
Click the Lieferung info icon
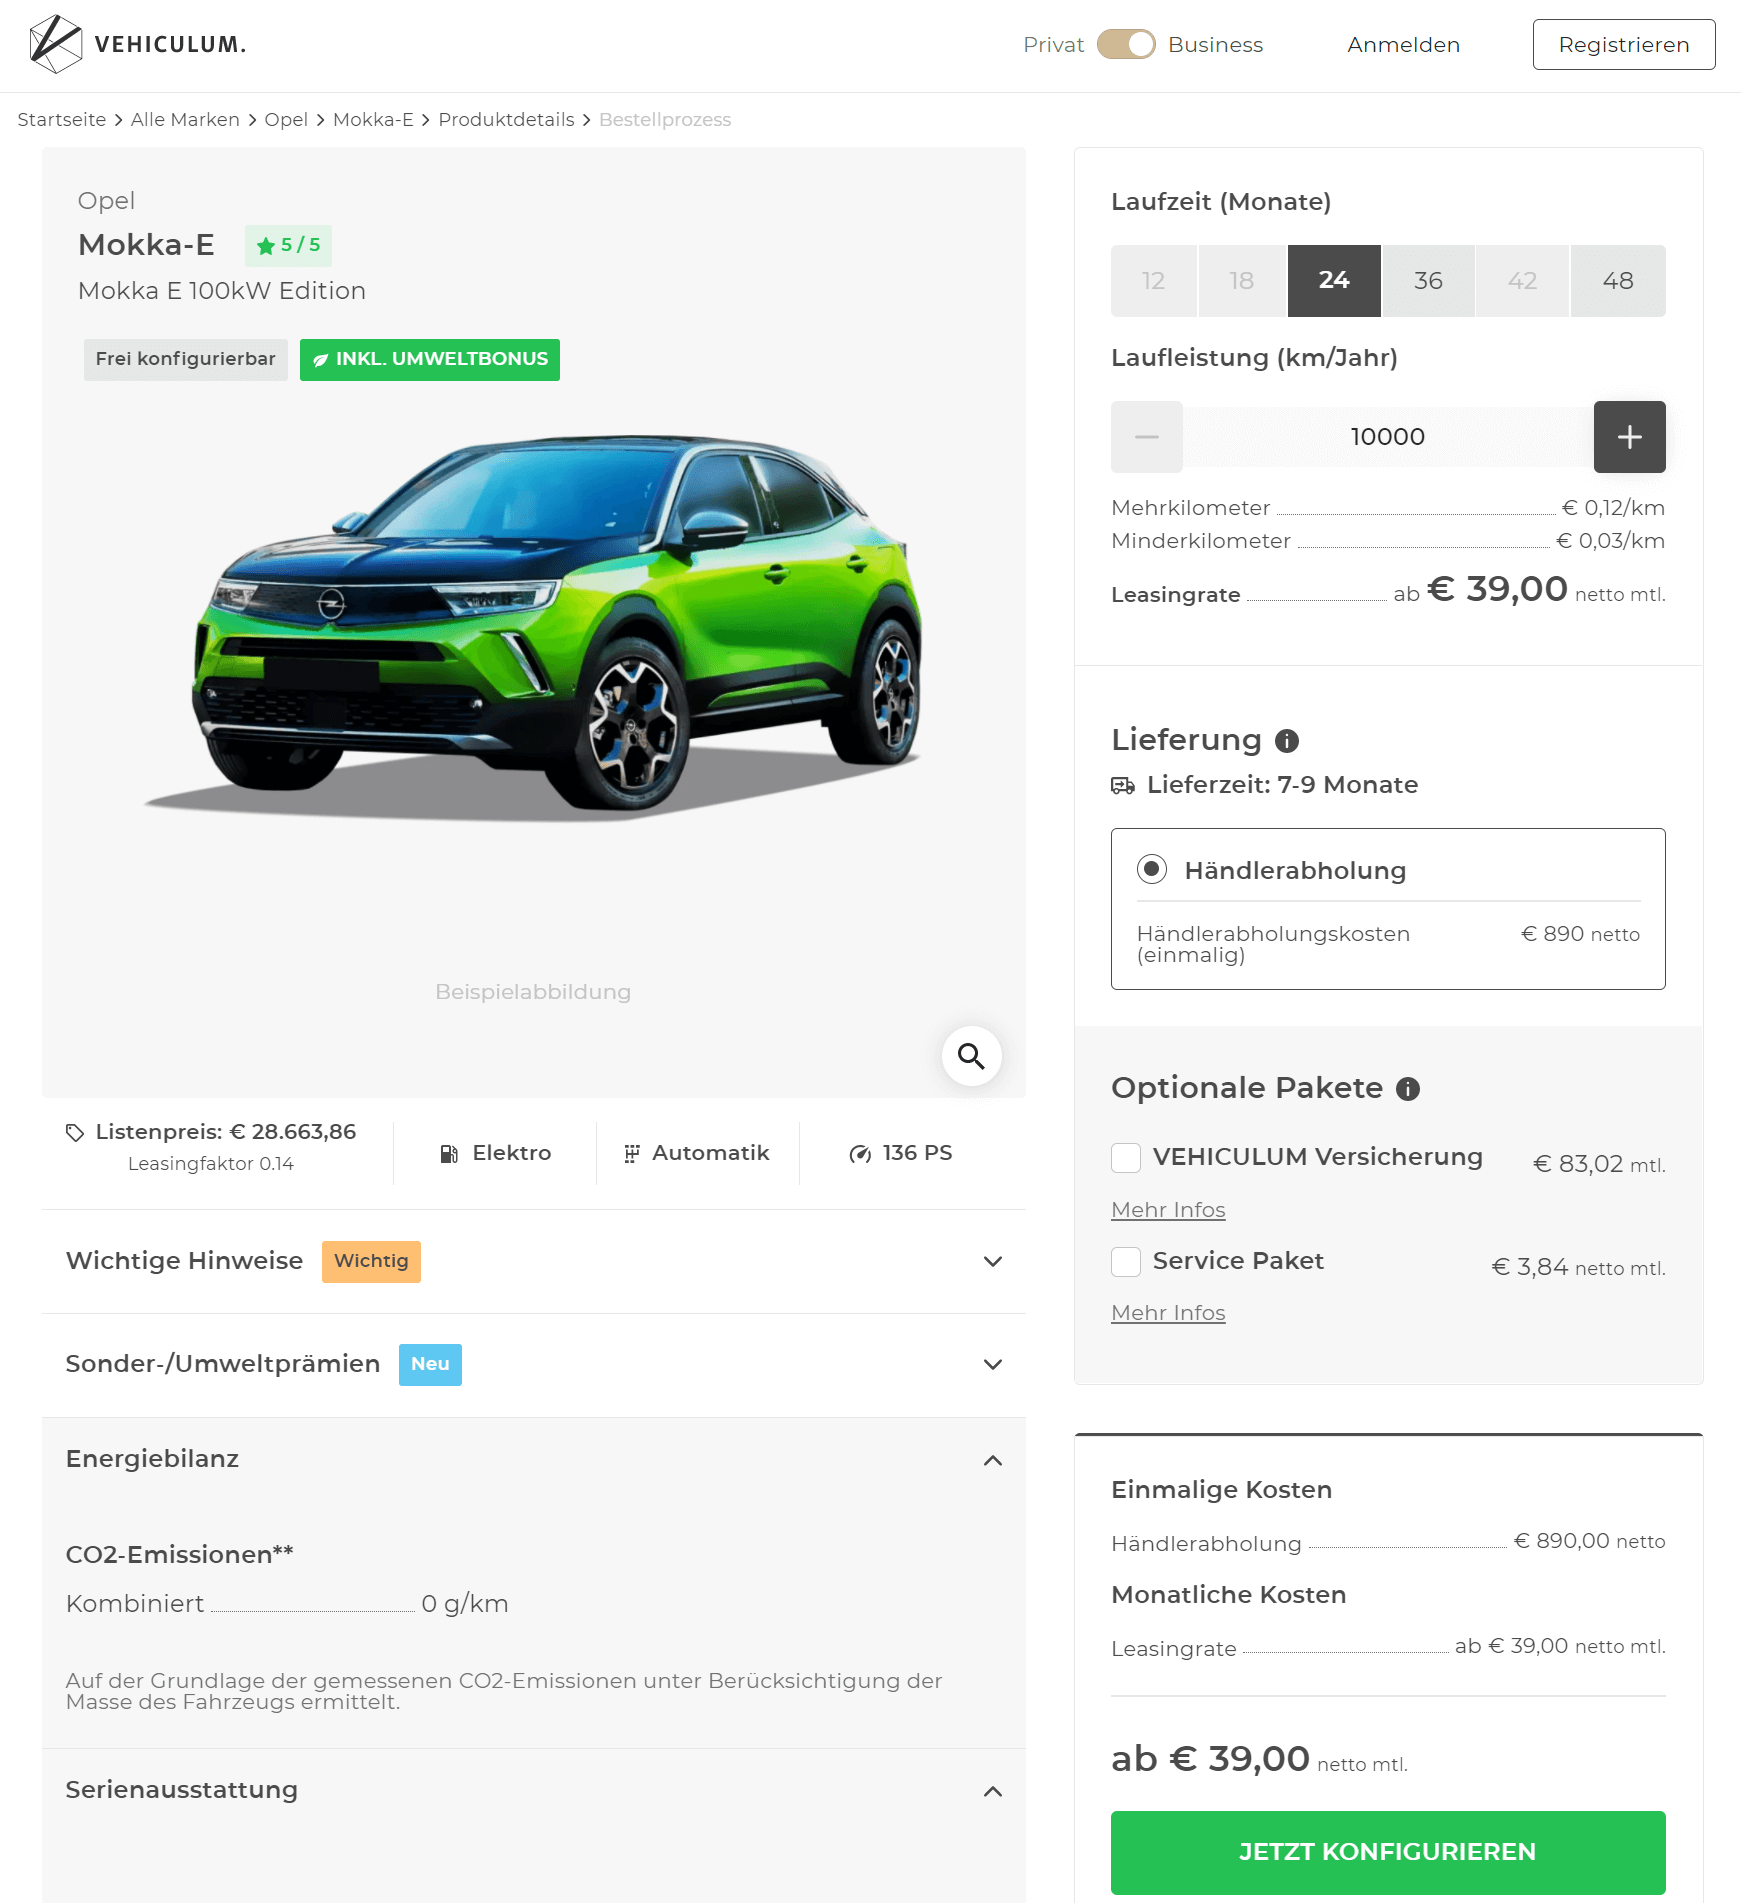pyautogui.click(x=1286, y=741)
